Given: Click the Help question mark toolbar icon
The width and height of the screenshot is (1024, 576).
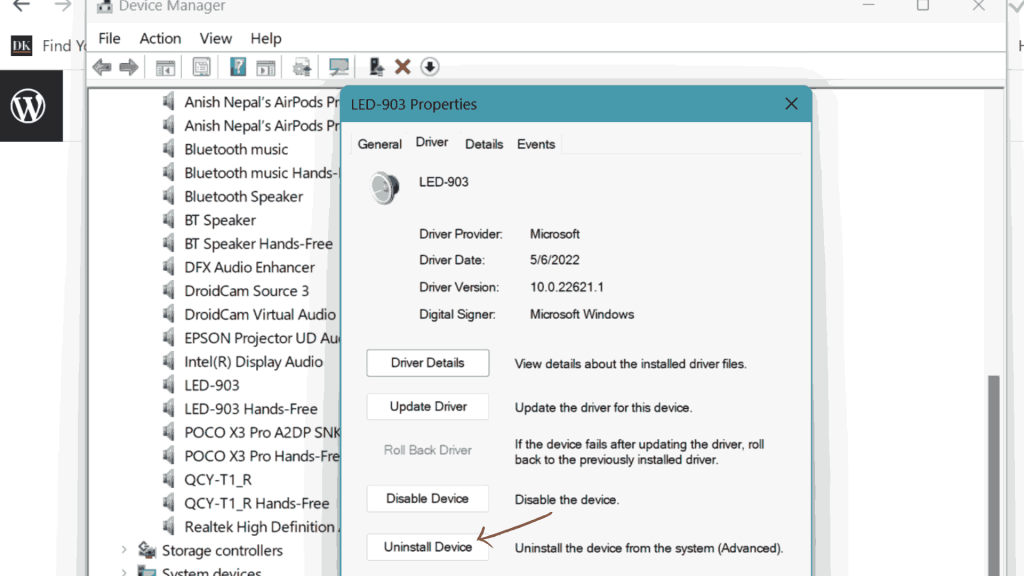Looking at the screenshot, I should 238,67.
